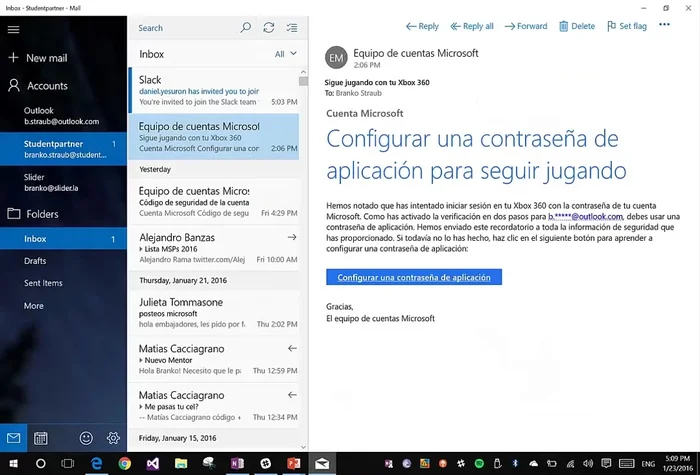The height and width of the screenshot is (475, 700).
Task: Open the volume tray icon
Action: (x=588, y=463)
